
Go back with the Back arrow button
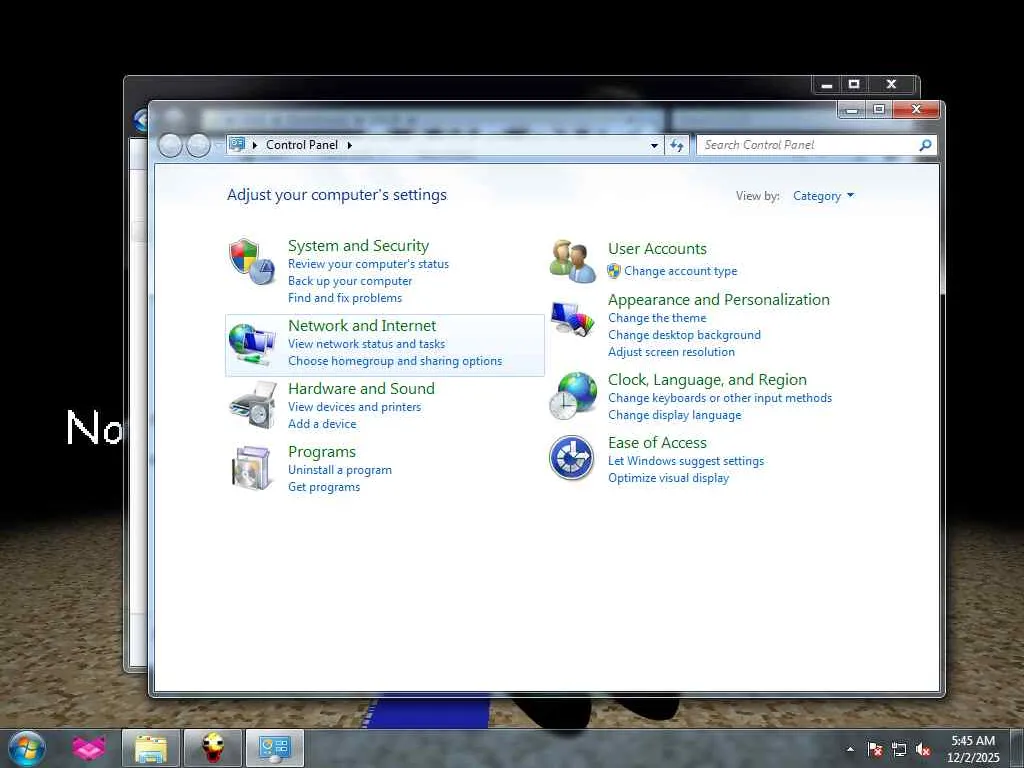(x=170, y=145)
